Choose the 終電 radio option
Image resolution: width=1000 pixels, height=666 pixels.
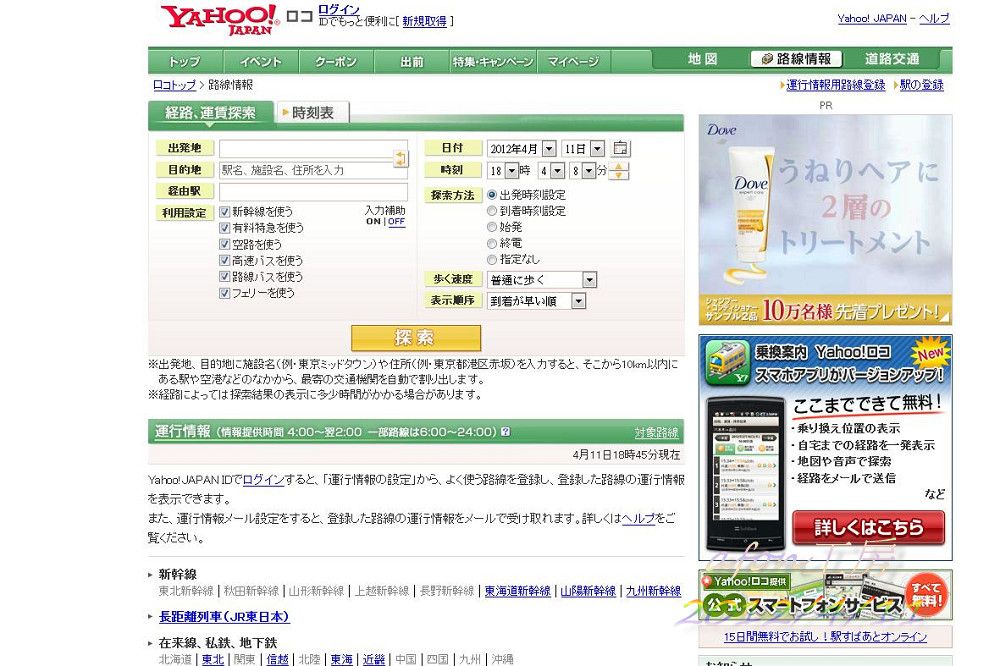point(492,243)
